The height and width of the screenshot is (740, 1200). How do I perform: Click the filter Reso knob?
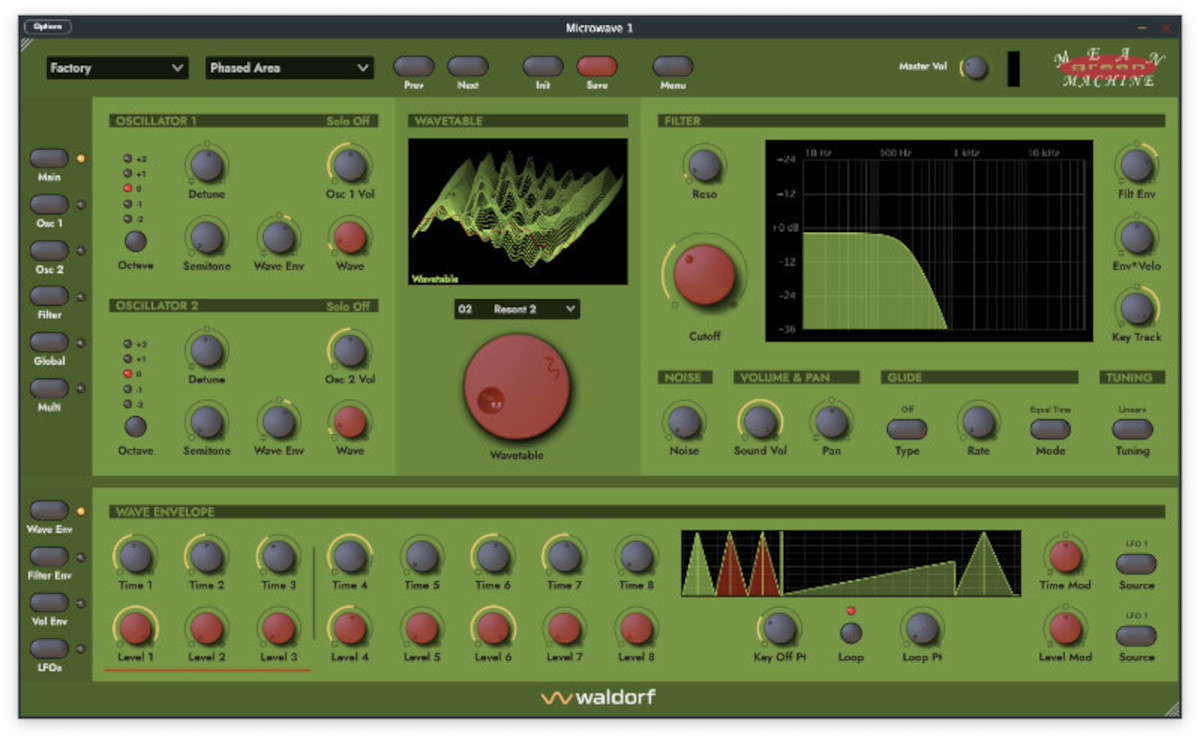click(x=704, y=165)
